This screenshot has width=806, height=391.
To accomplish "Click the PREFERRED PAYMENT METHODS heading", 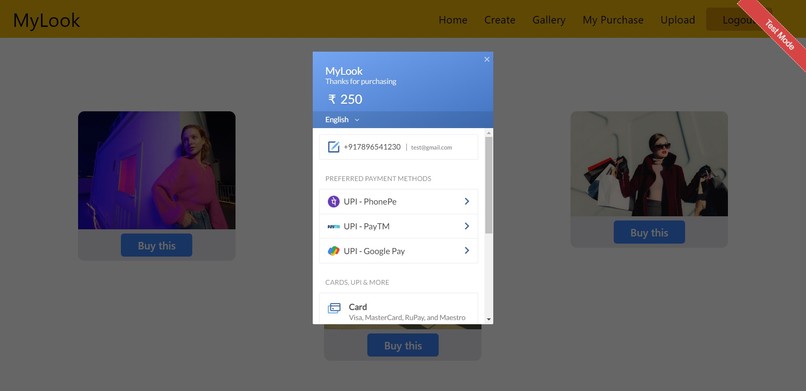I will tap(378, 179).
